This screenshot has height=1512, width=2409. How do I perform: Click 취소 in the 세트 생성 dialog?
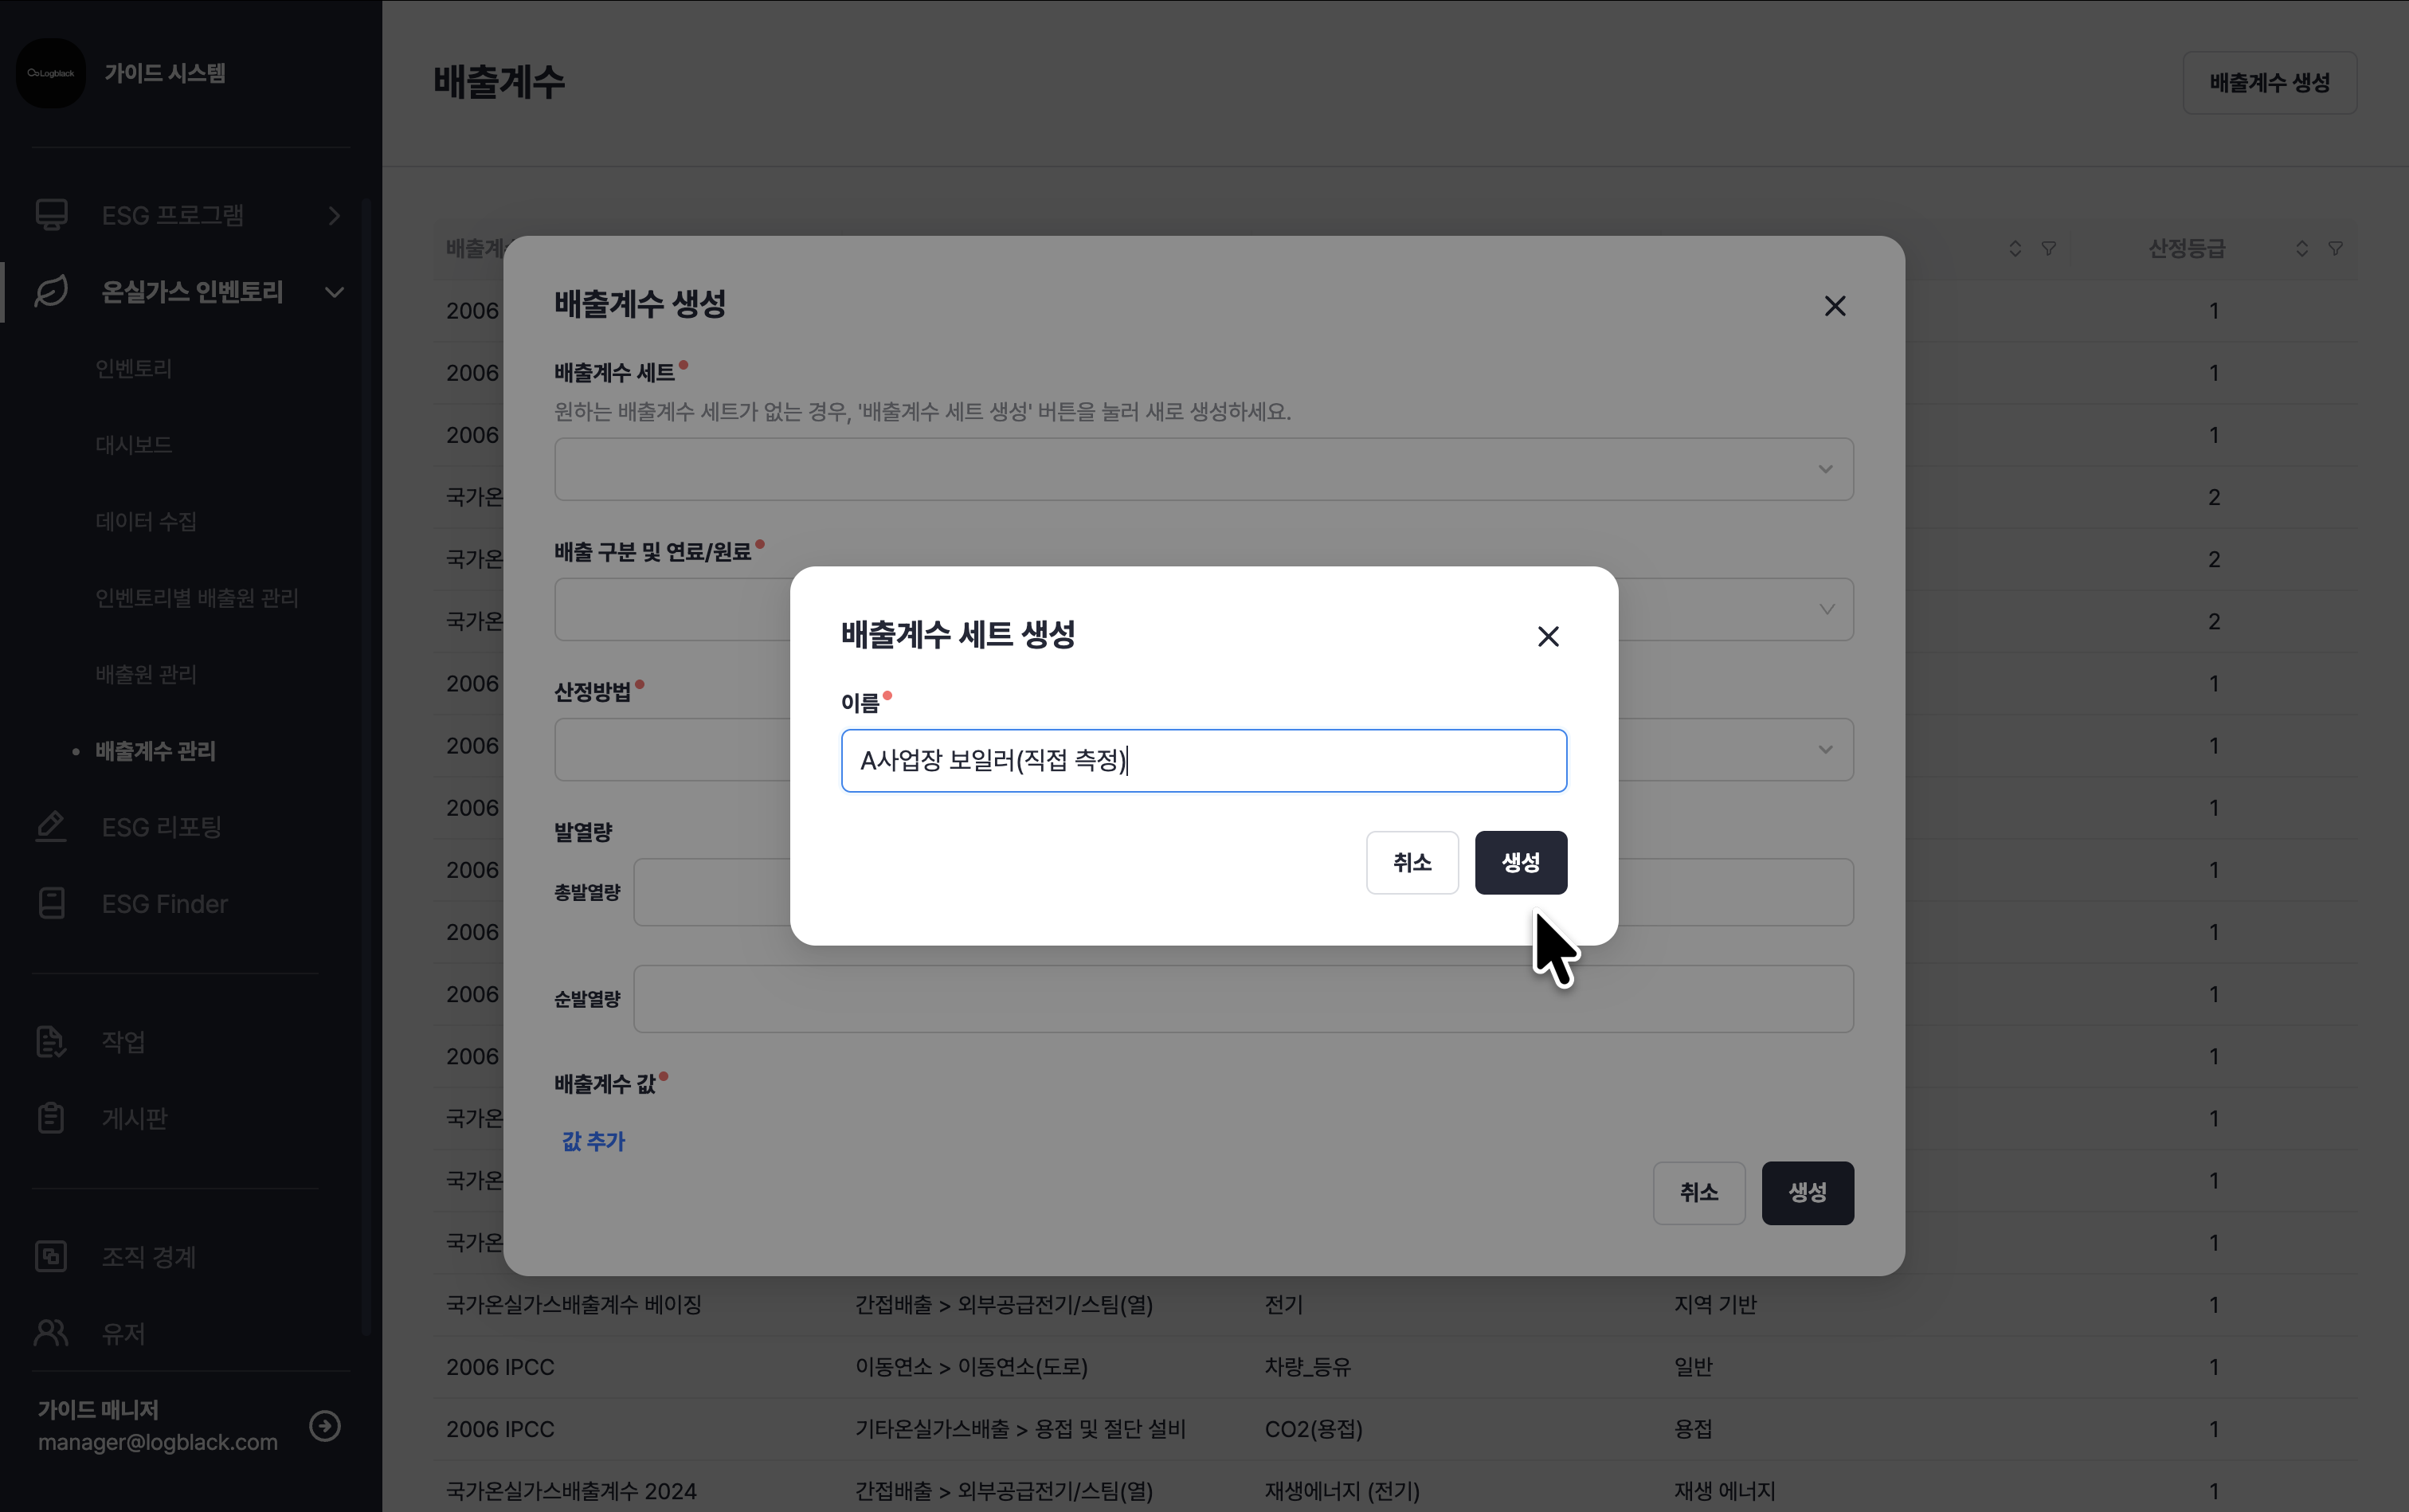point(1412,862)
